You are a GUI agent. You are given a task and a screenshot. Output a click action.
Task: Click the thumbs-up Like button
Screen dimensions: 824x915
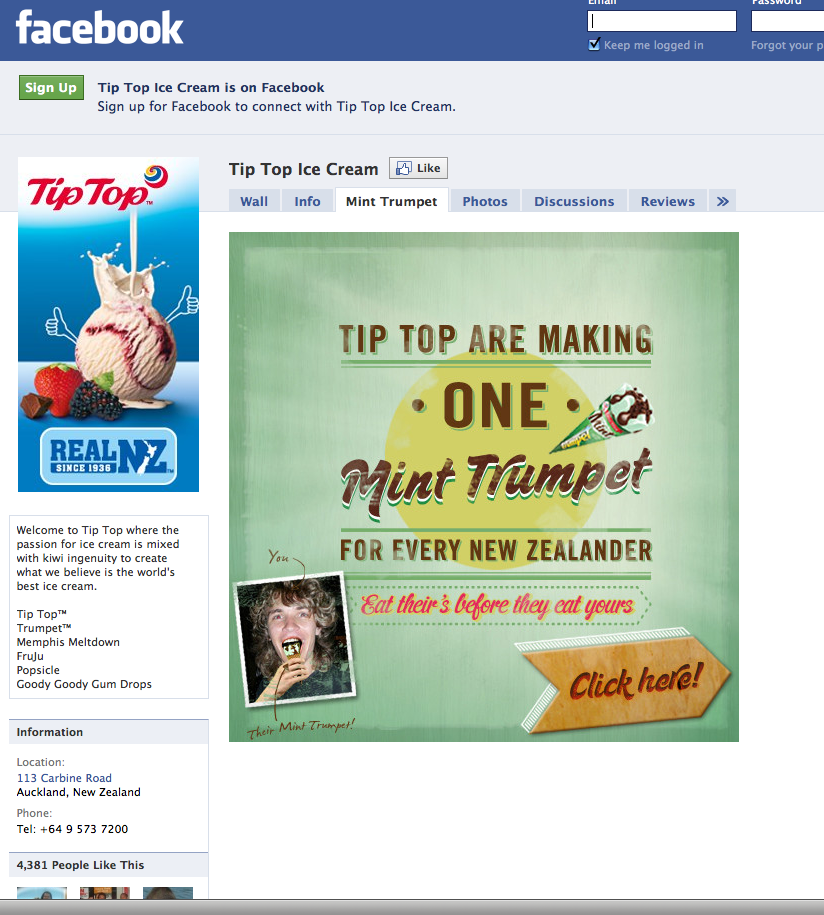[418, 168]
